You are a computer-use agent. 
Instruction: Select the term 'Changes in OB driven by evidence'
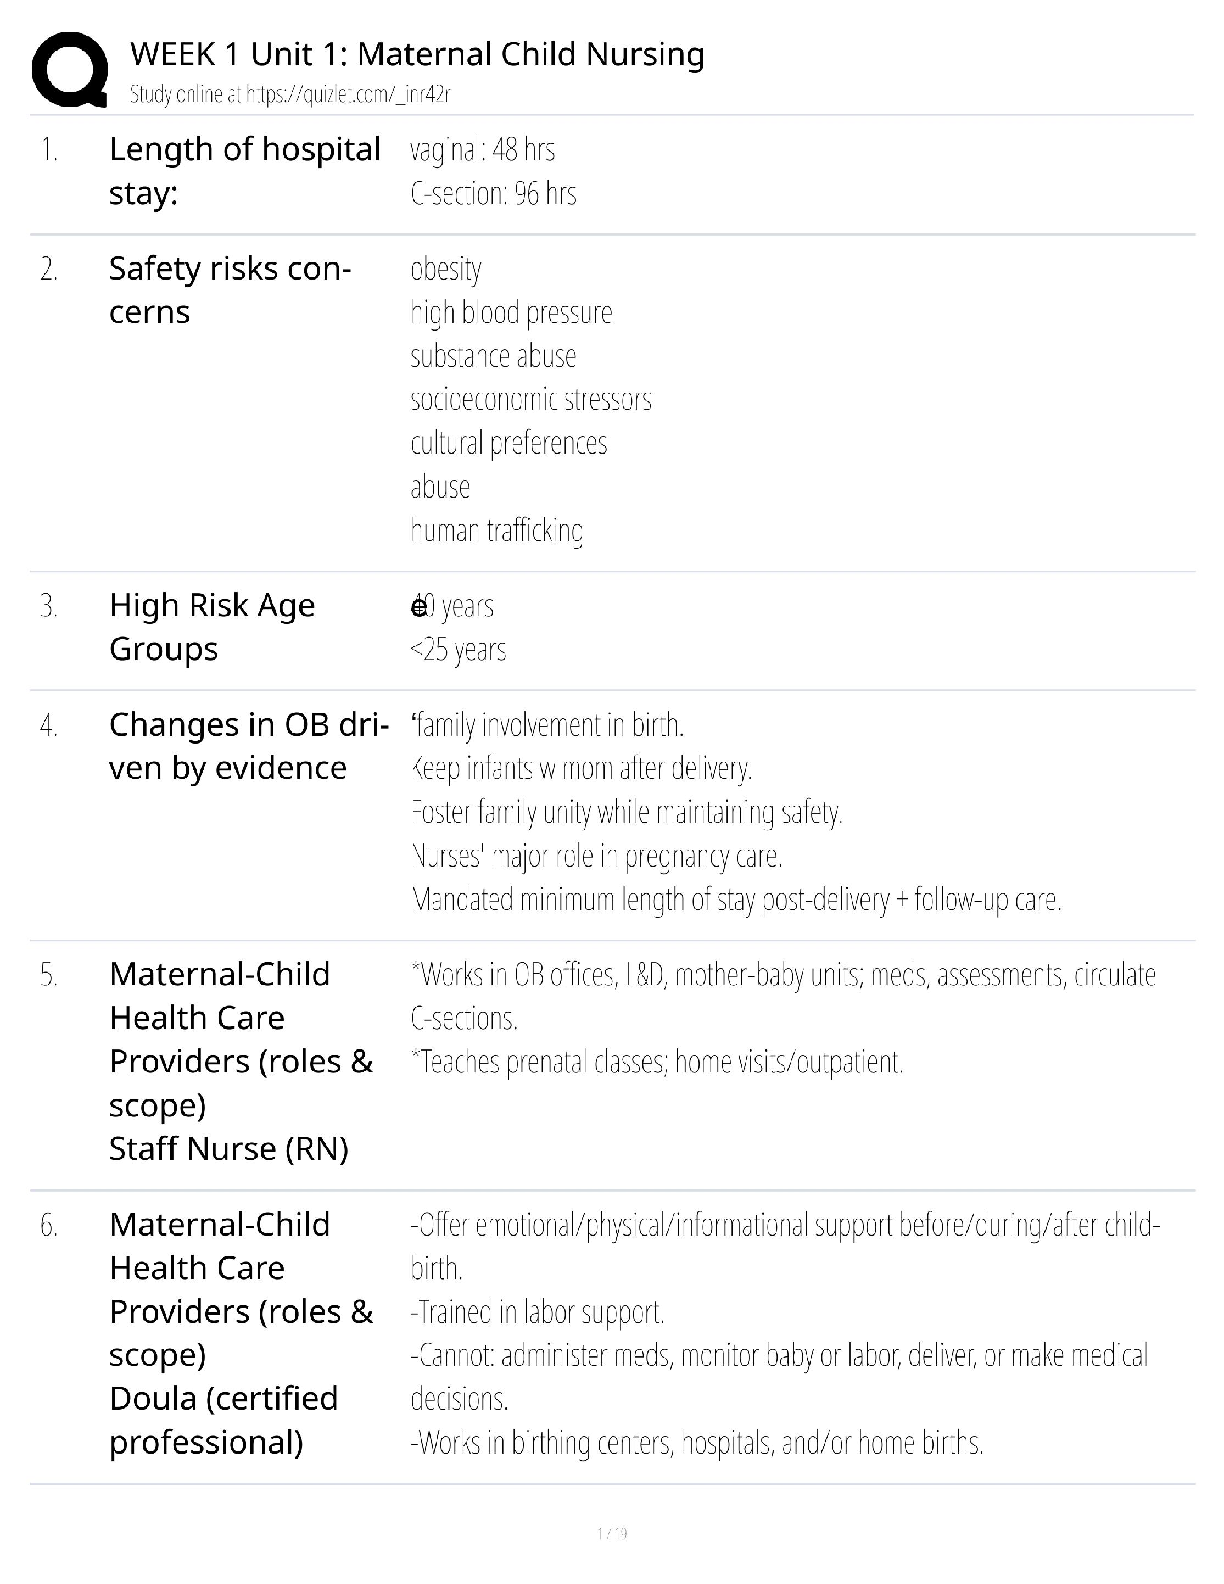248,746
